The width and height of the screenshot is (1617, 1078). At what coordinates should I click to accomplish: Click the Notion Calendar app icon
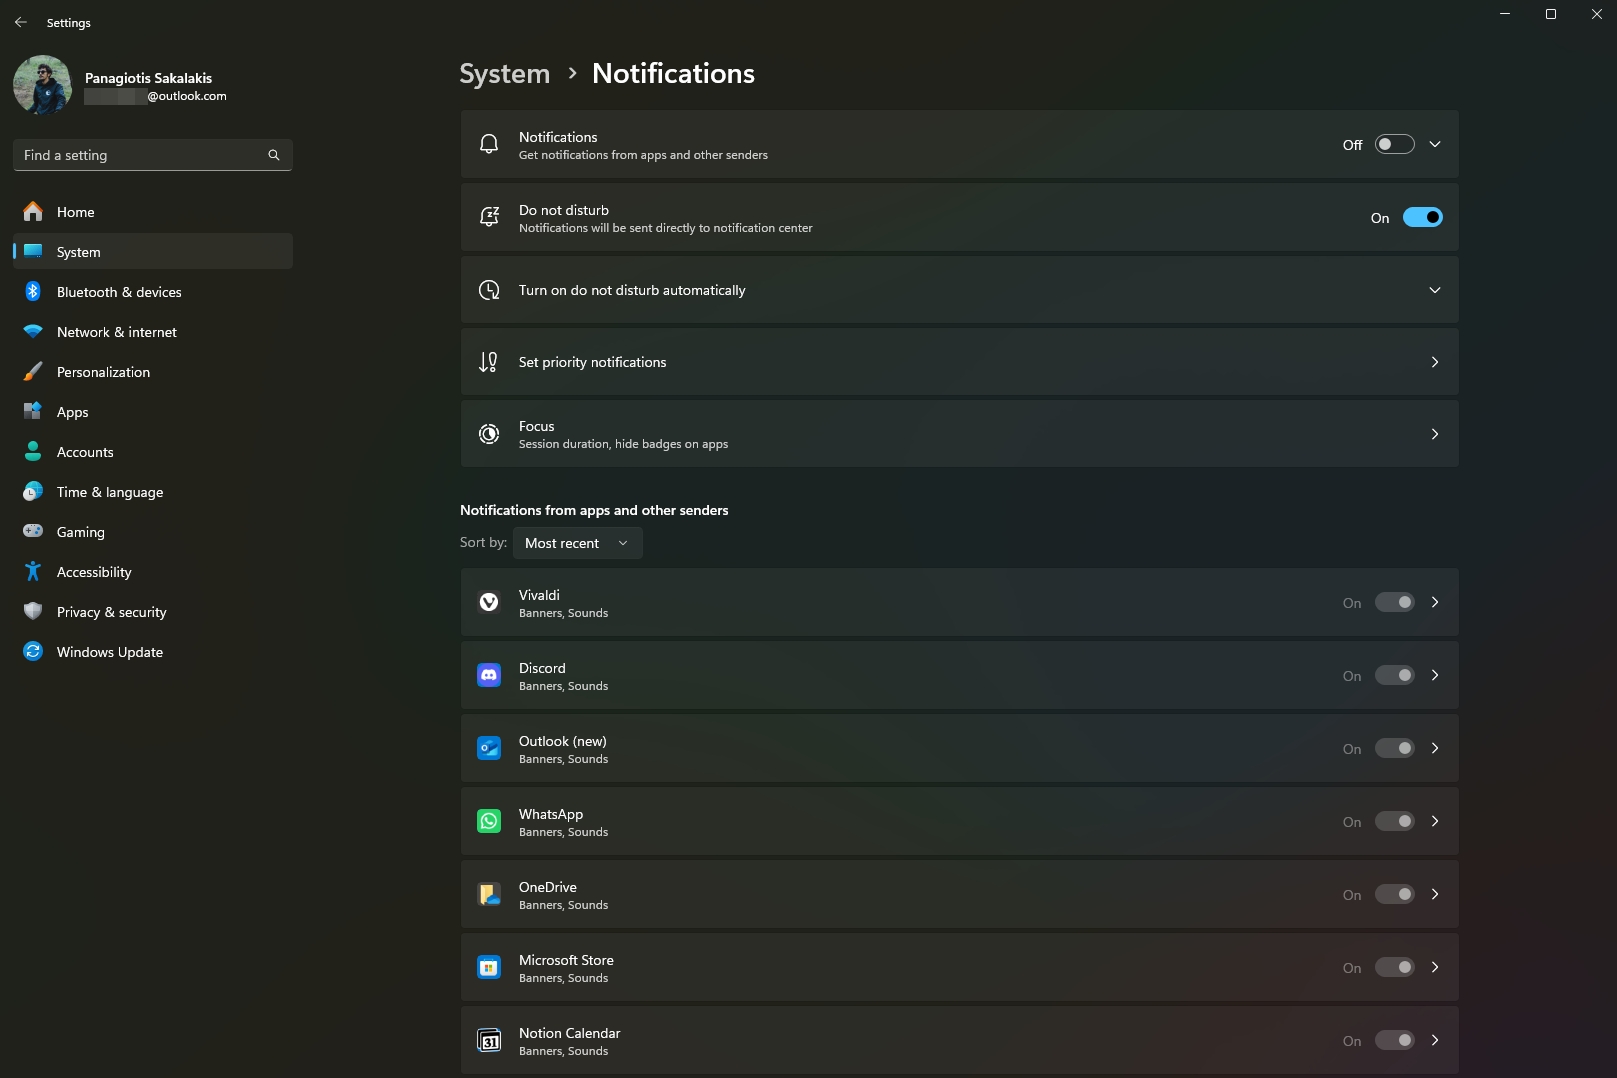(x=489, y=1040)
